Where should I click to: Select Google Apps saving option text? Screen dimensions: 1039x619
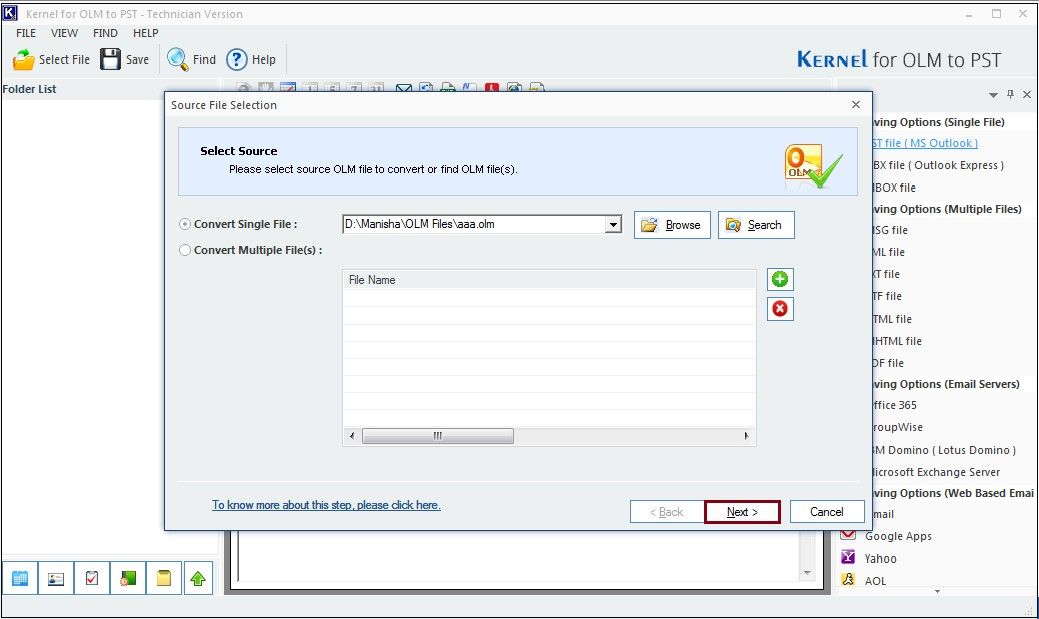coord(899,536)
